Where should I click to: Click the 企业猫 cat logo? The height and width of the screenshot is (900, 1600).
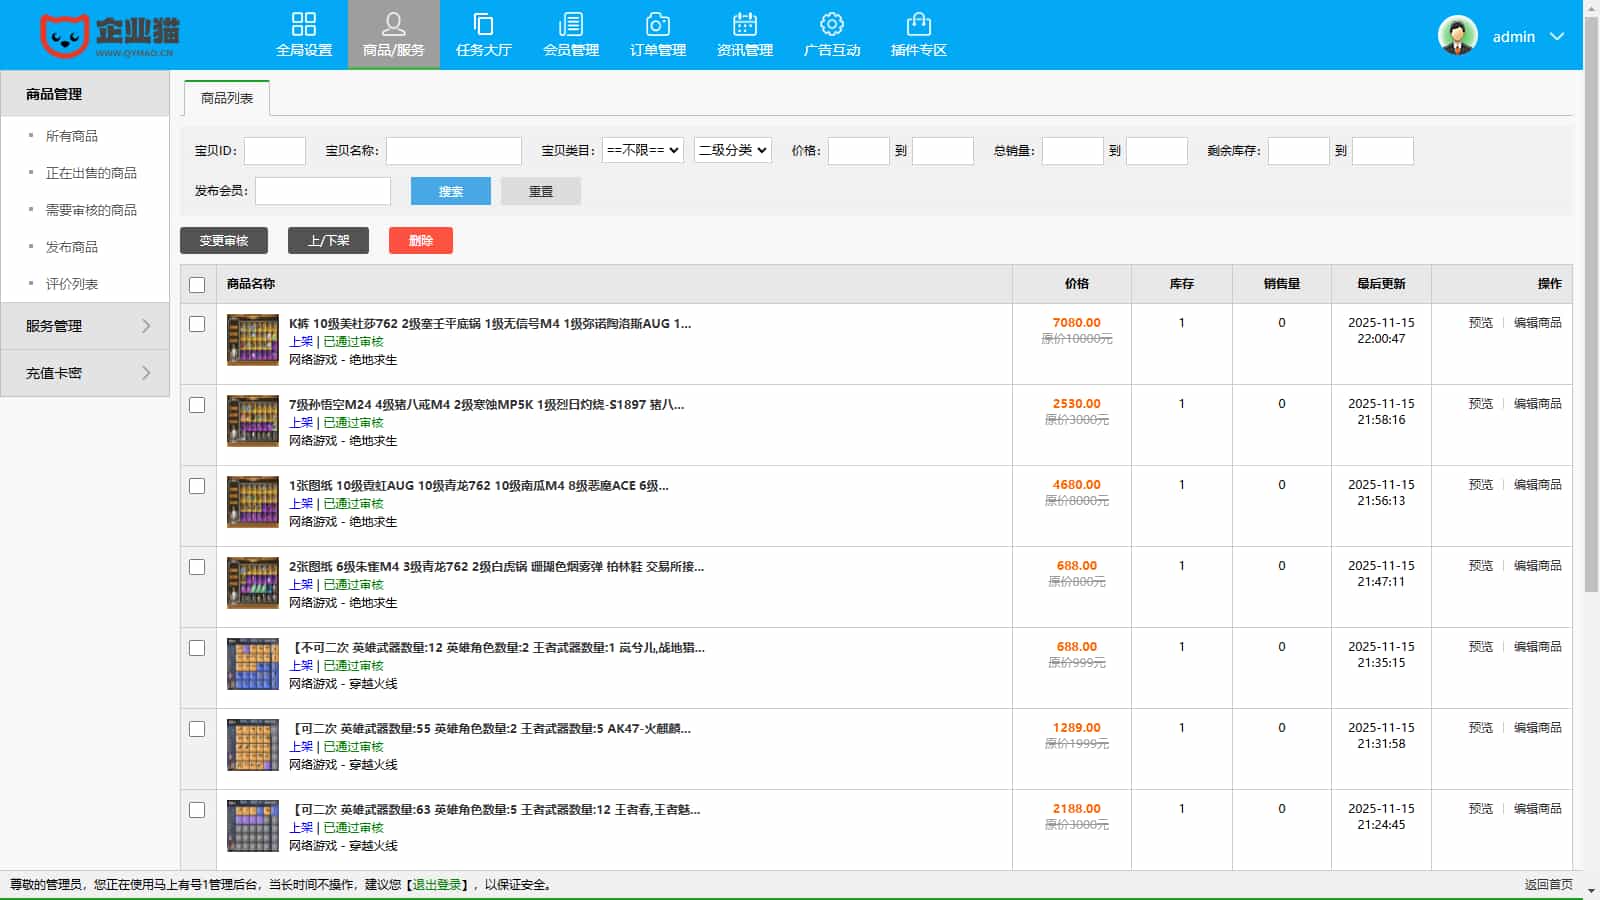click(64, 36)
